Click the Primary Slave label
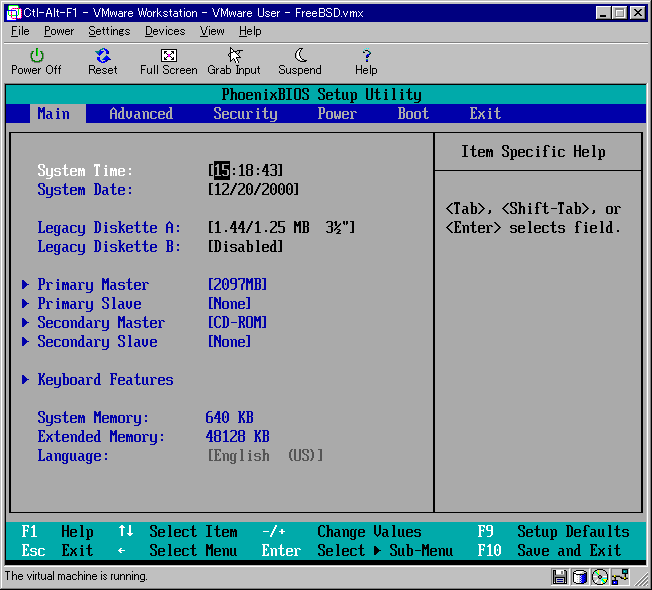 [x=89, y=304]
